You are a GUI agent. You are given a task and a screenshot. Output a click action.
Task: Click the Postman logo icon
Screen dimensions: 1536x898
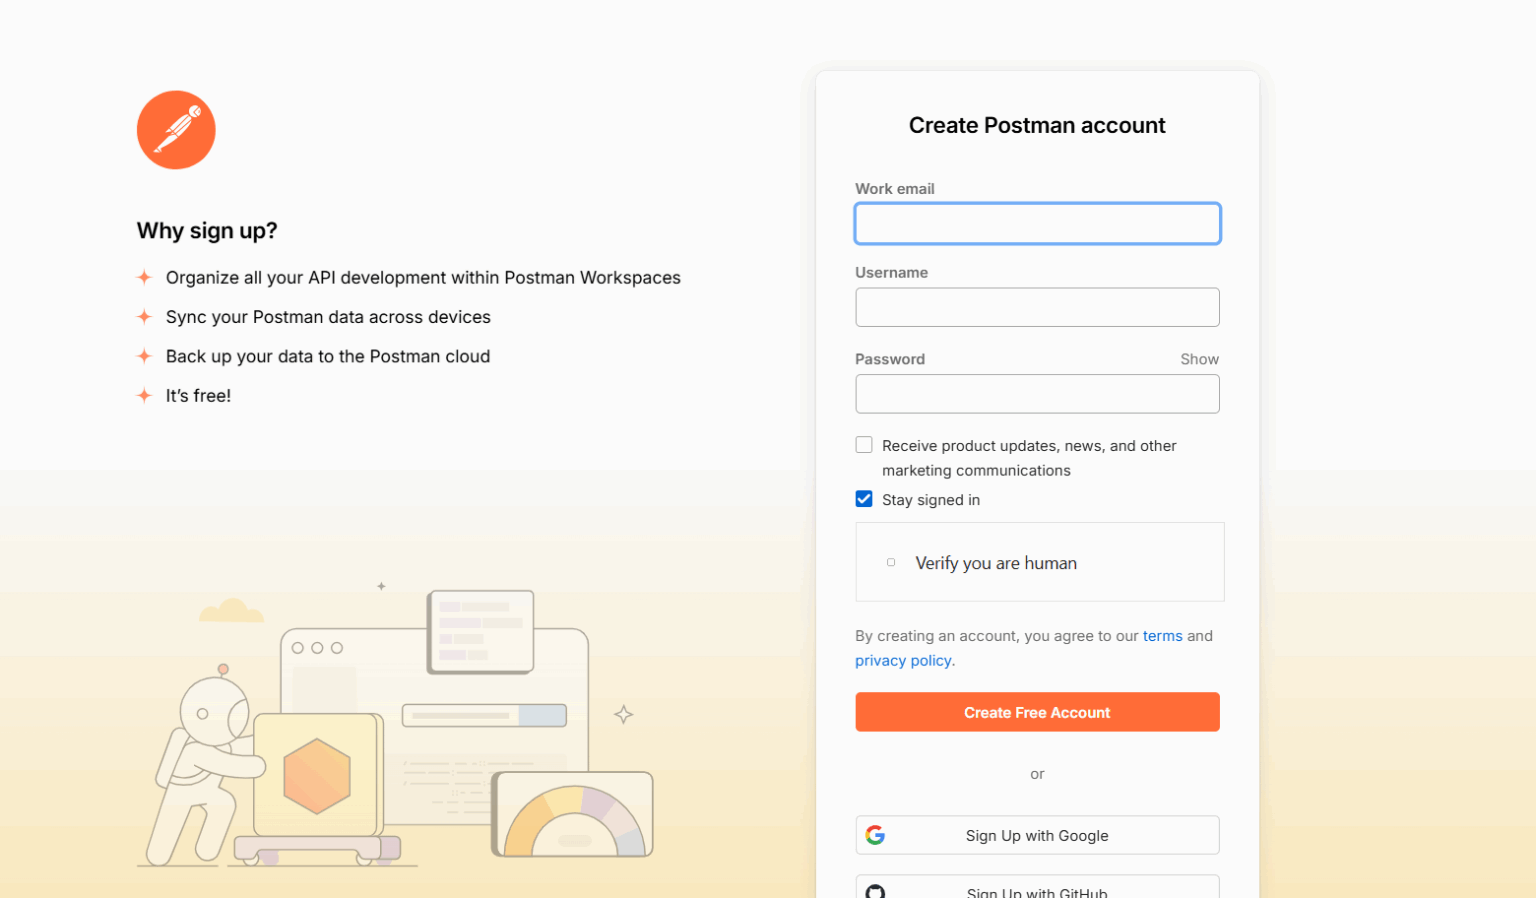tap(176, 129)
